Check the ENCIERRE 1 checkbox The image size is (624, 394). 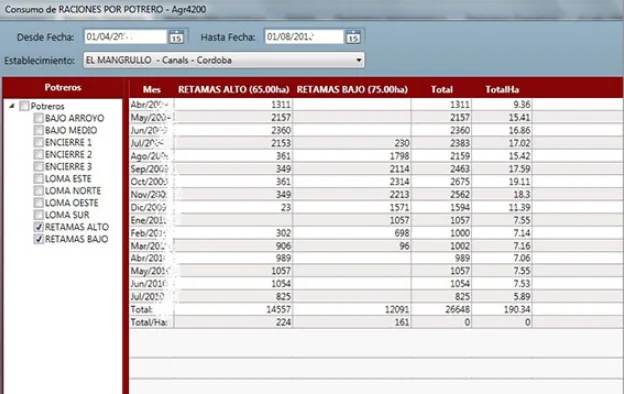[x=39, y=142]
